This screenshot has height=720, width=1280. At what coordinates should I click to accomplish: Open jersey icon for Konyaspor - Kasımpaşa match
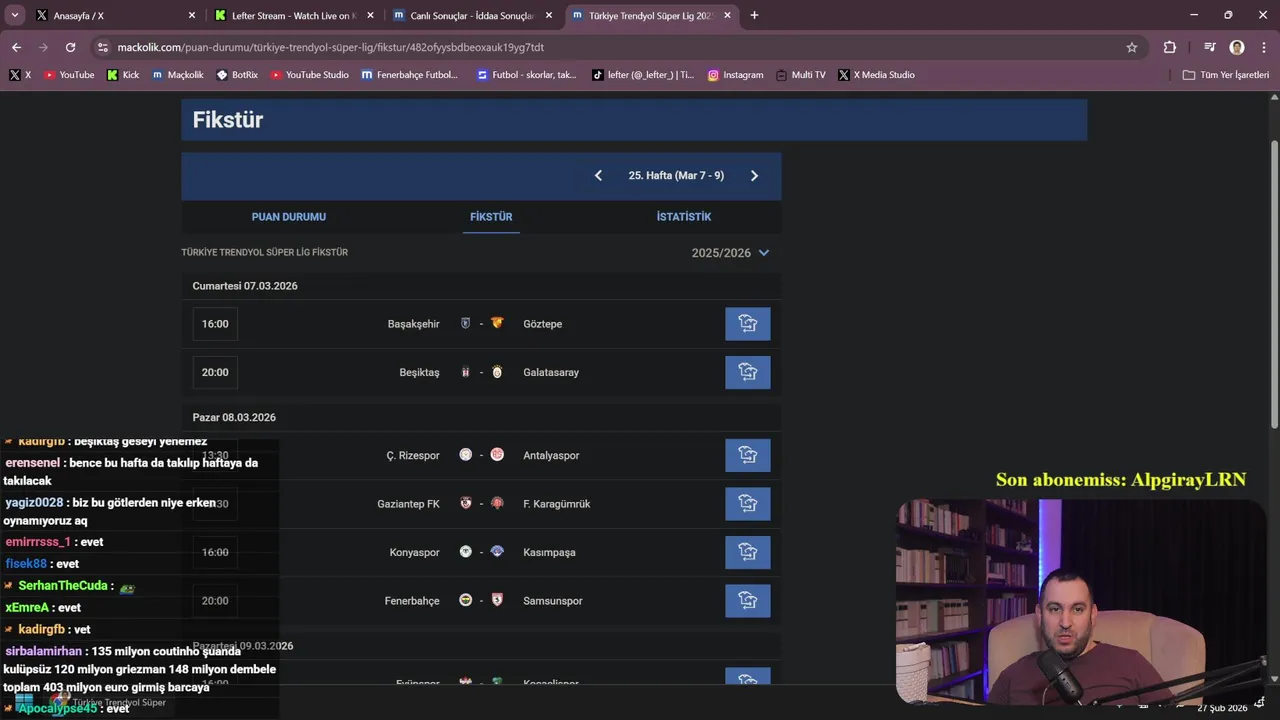point(747,552)
